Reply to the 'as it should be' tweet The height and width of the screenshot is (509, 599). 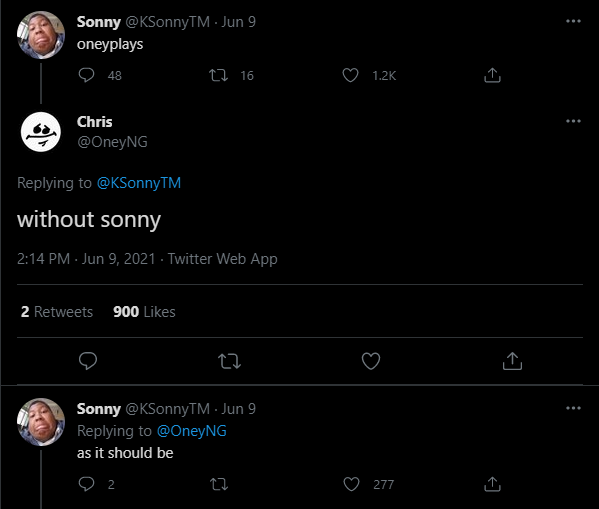(x=86, y=484)
